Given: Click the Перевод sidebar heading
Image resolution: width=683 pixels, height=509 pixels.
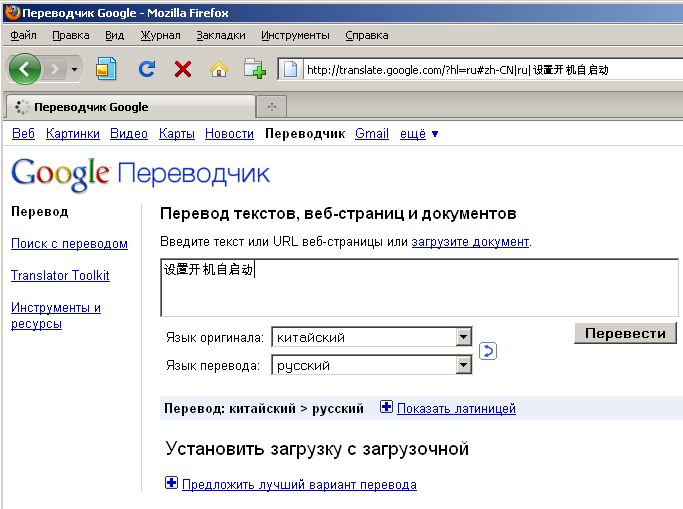Looking at the screenshot, I should click(x=40, y=212).
